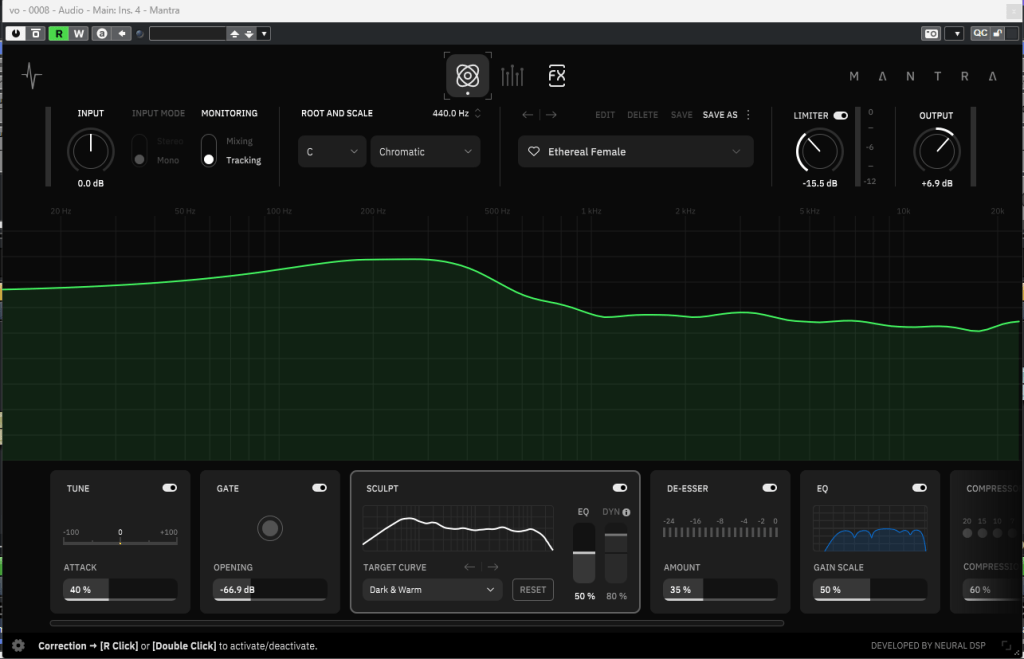Screen dimensions: 1024x659
Task: Expand the Chromatic scale dropdown
Action: [425, 152]
